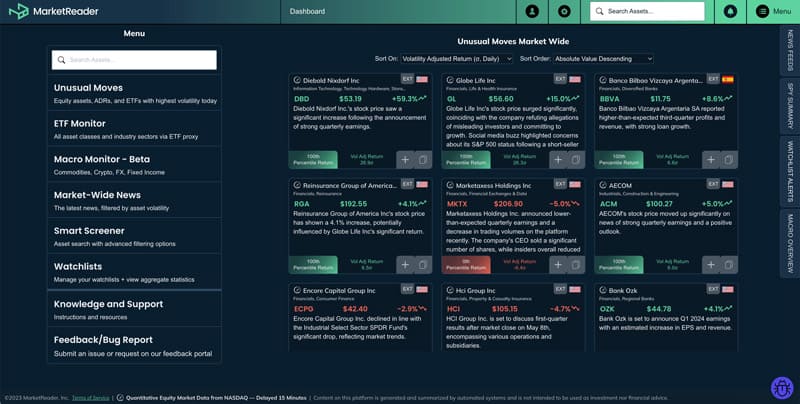Focus the header Search Assets field

pos(647,11)
